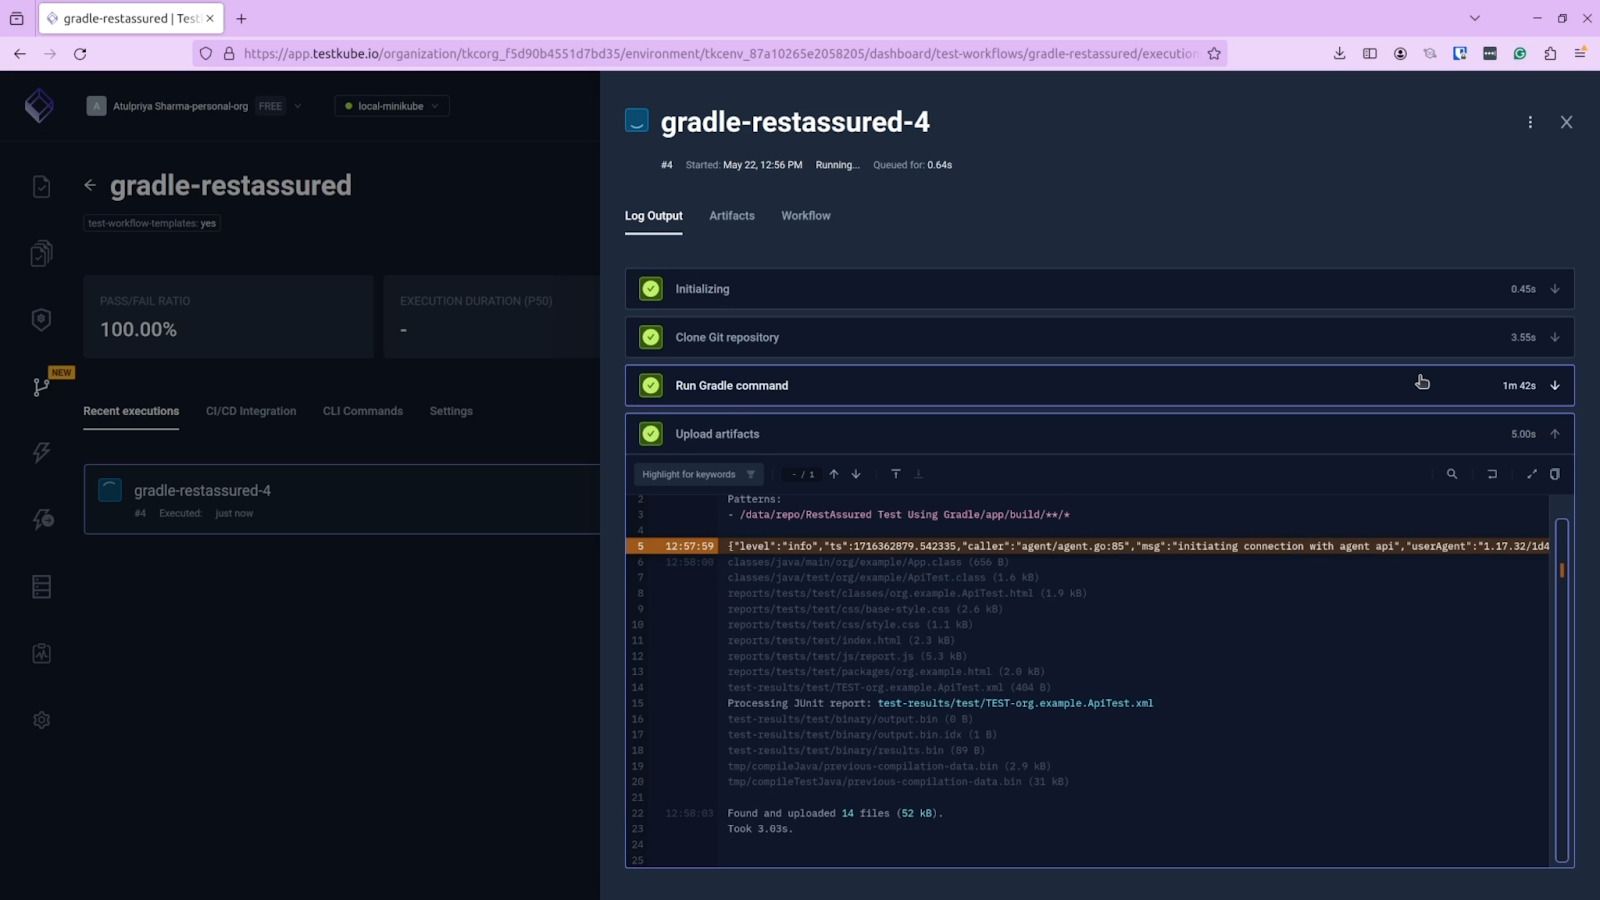Open the browser extensions puzzle icon
Image resolution: width=1600 pixels, height=900 pixels.
pos(1550,54)
